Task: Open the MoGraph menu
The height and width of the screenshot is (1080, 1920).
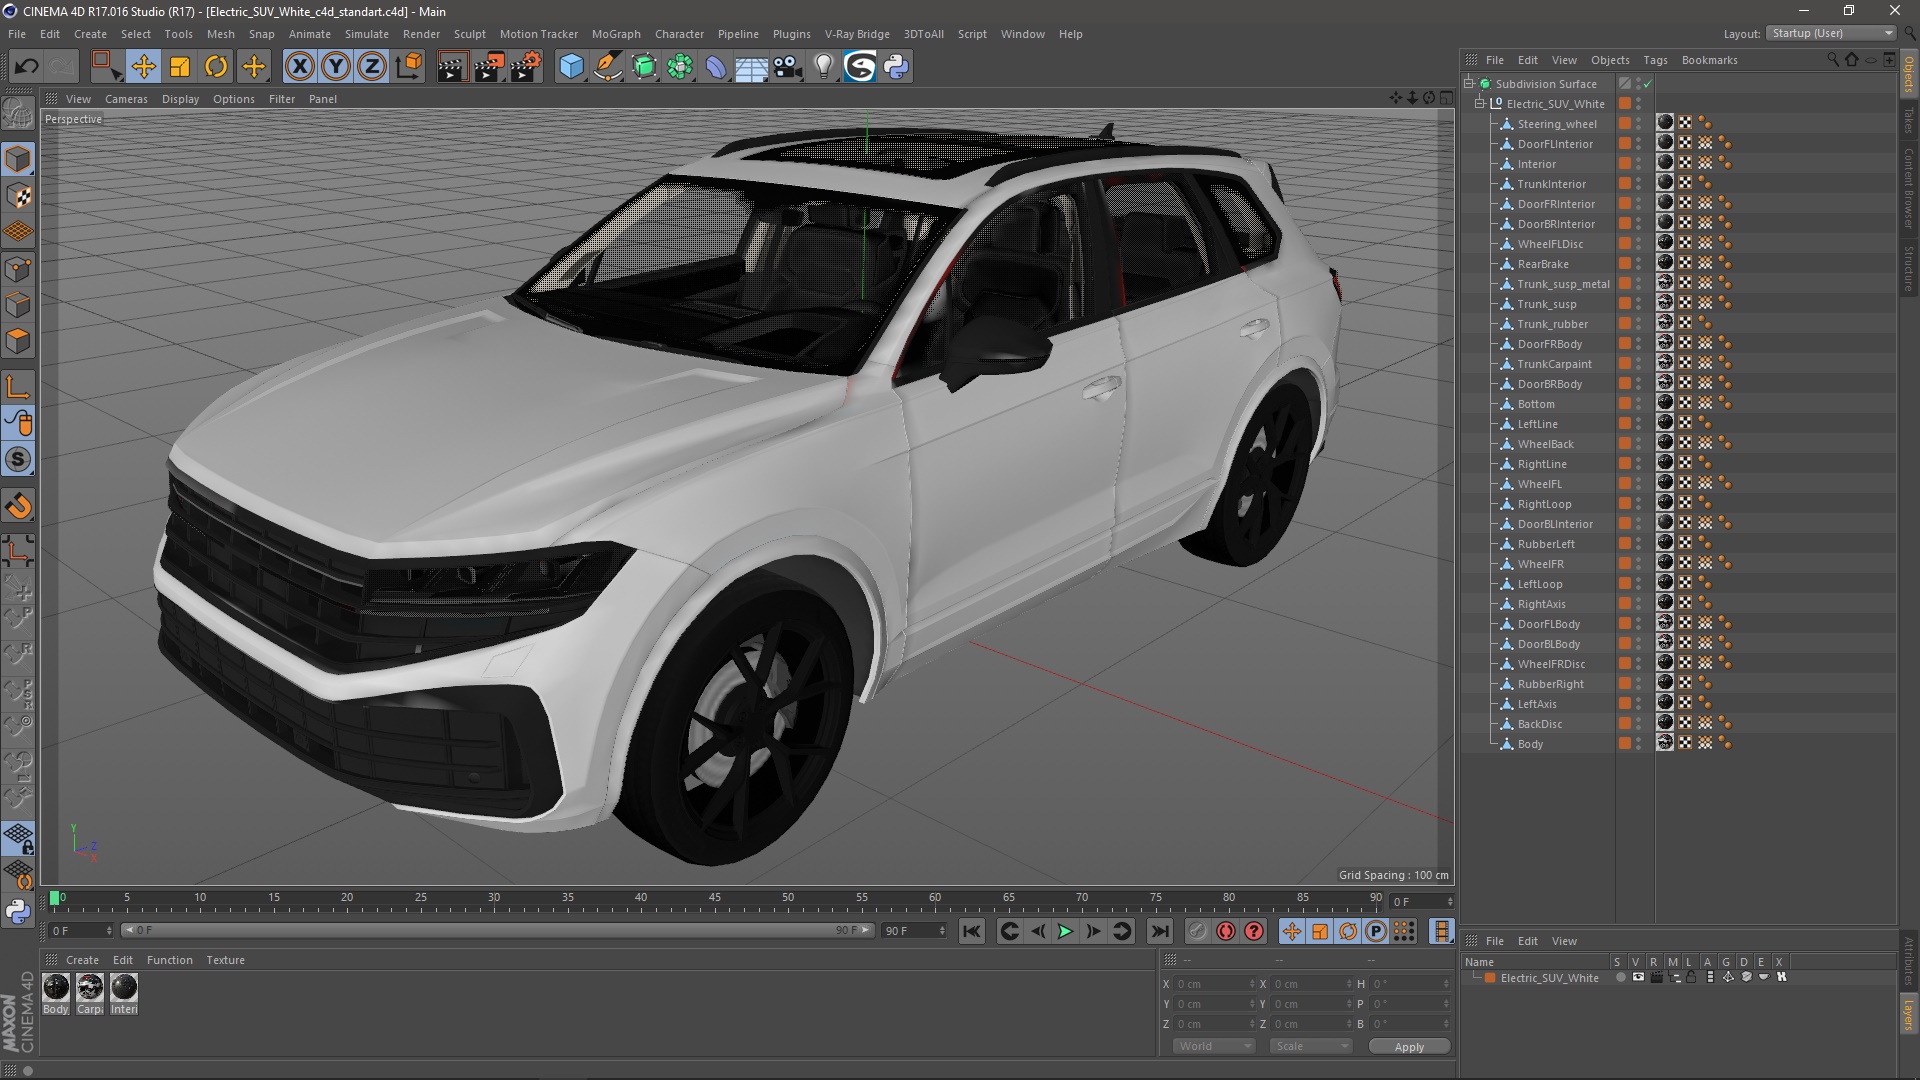Action: point(615,34)
